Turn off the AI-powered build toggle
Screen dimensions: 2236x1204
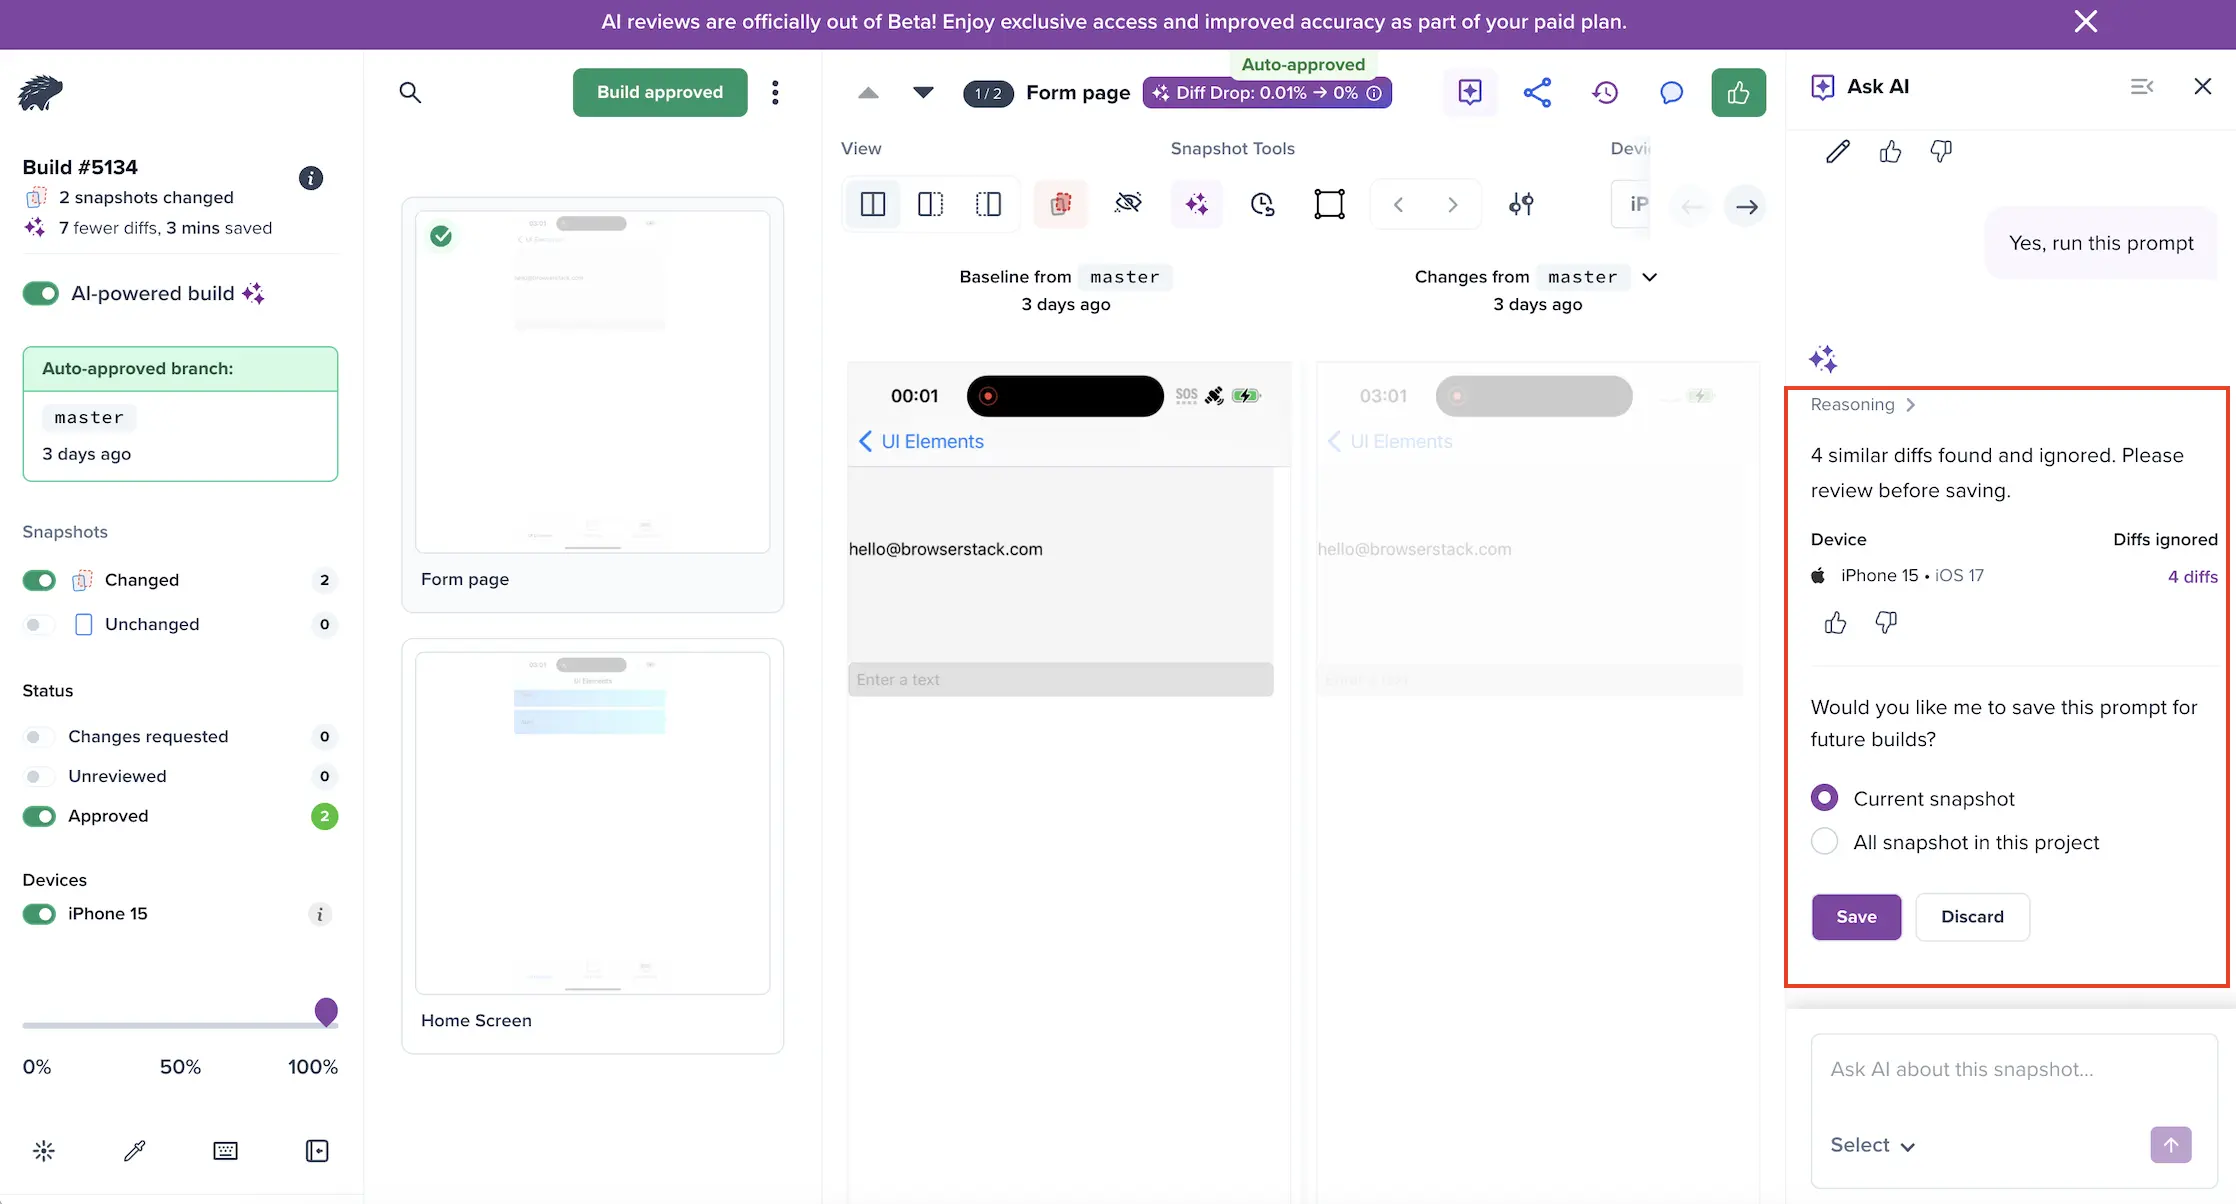pos(40,293)
